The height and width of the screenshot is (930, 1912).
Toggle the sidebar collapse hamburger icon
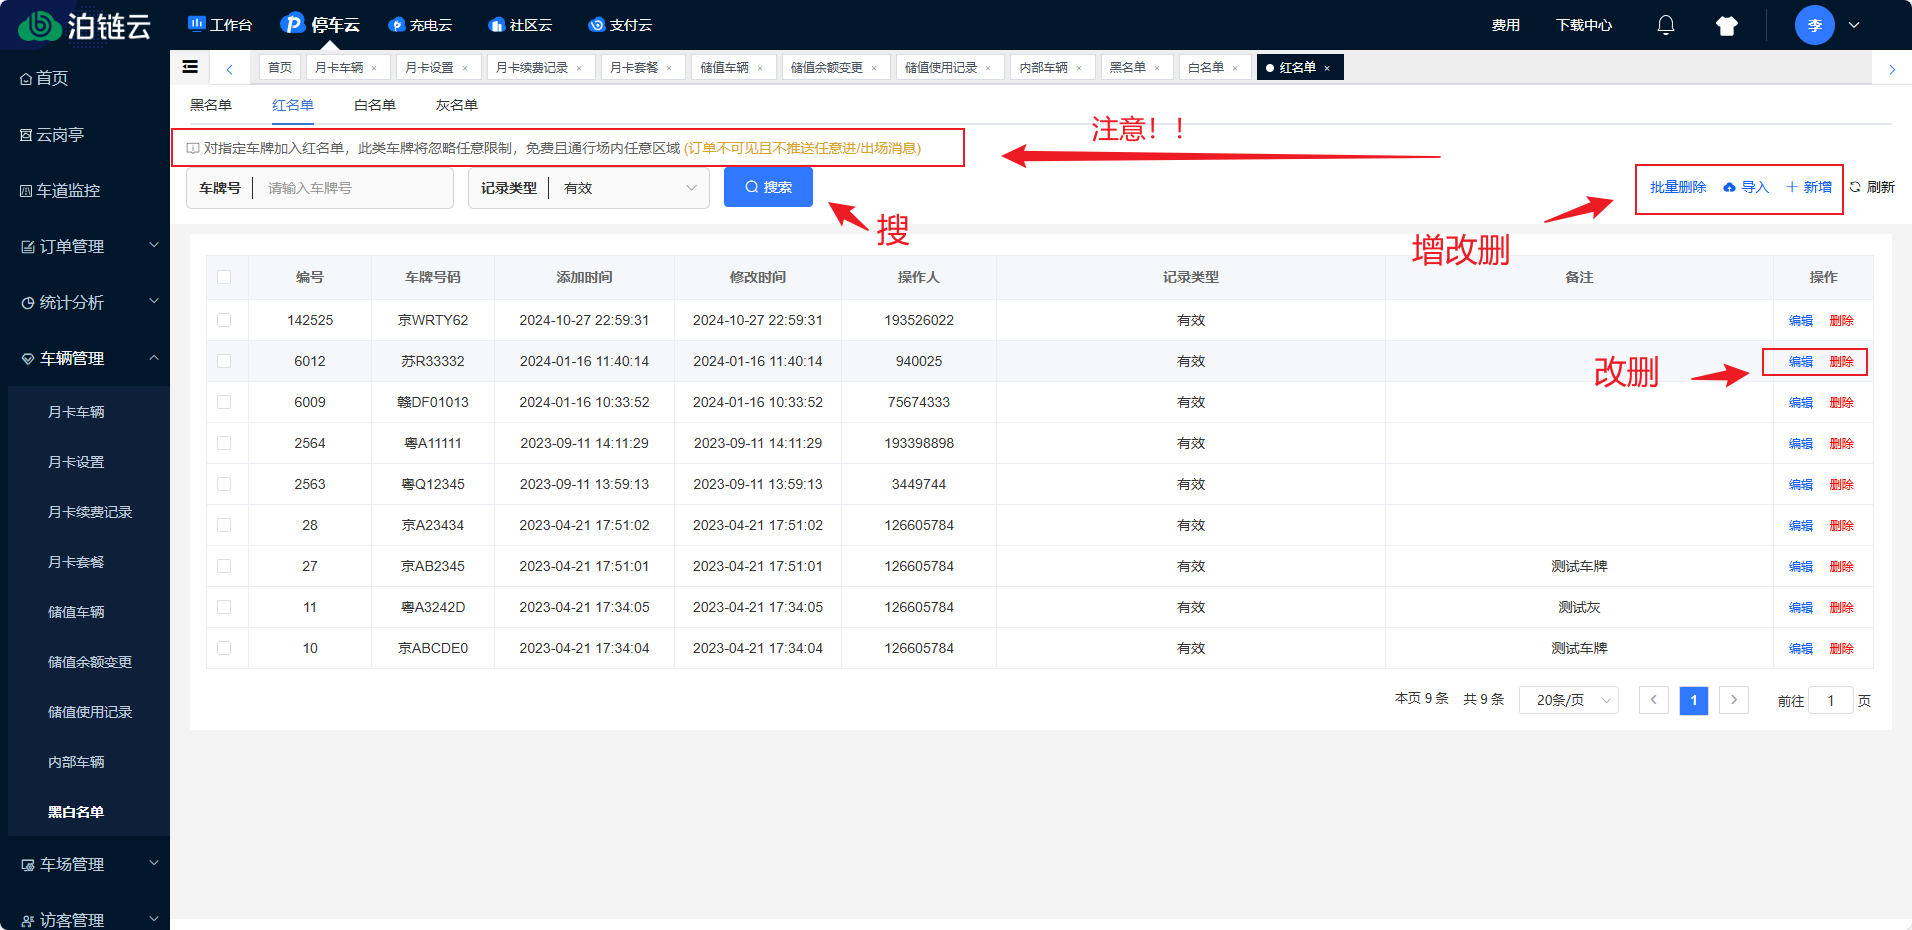190,67
